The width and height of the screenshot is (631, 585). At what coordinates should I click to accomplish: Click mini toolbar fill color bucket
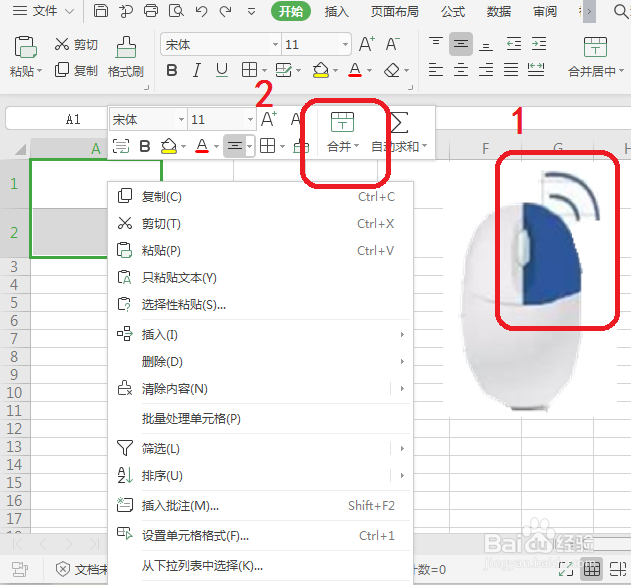coord(169,146)
